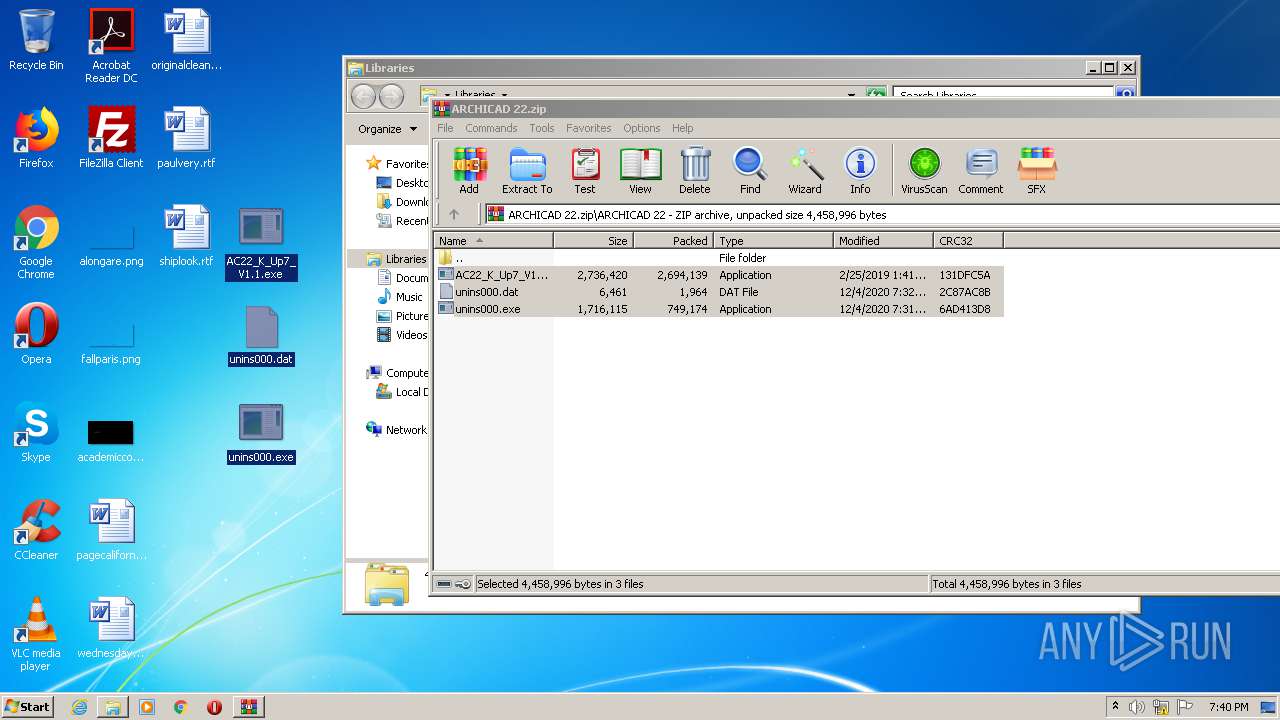
Task: Click the Extract To toolbar icon
Action: click(x=527, y=170)
